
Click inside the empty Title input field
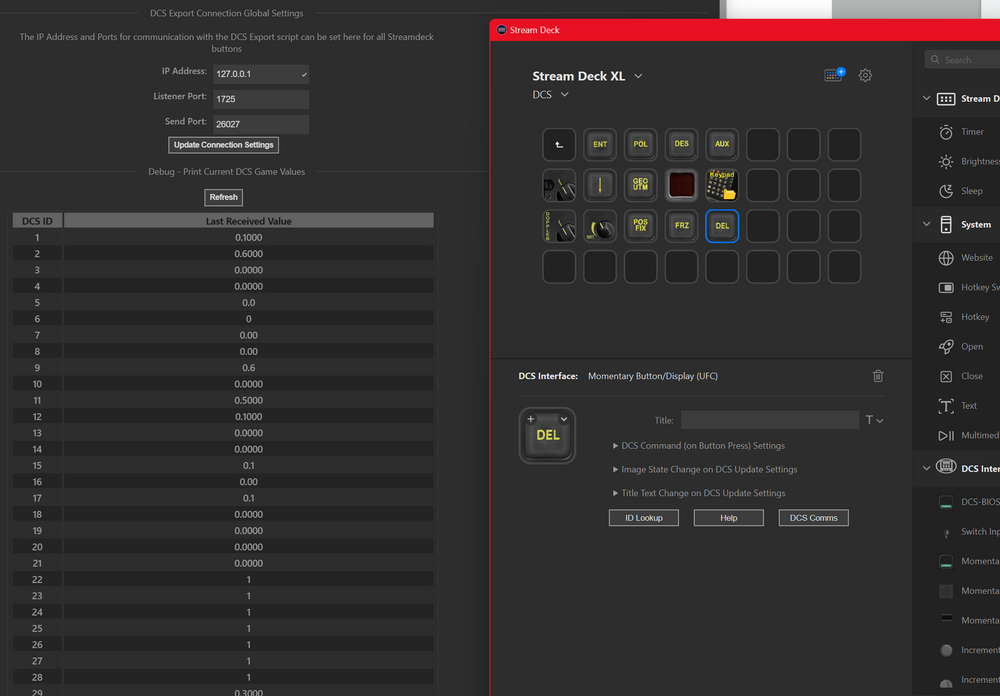770,420
